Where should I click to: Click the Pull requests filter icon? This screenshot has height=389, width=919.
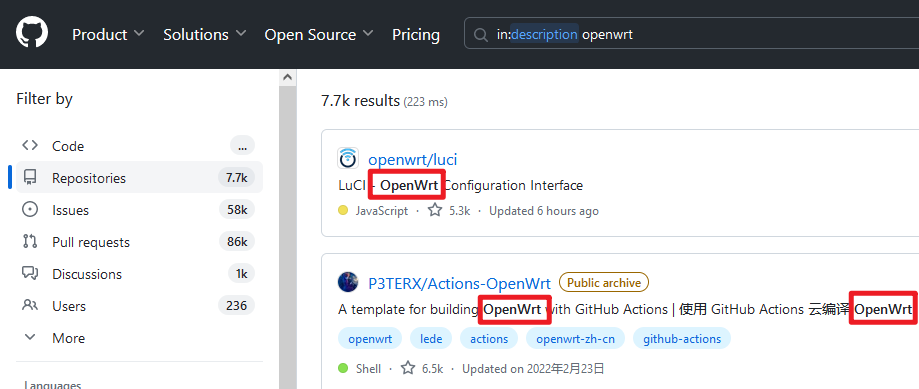[30, 241]
